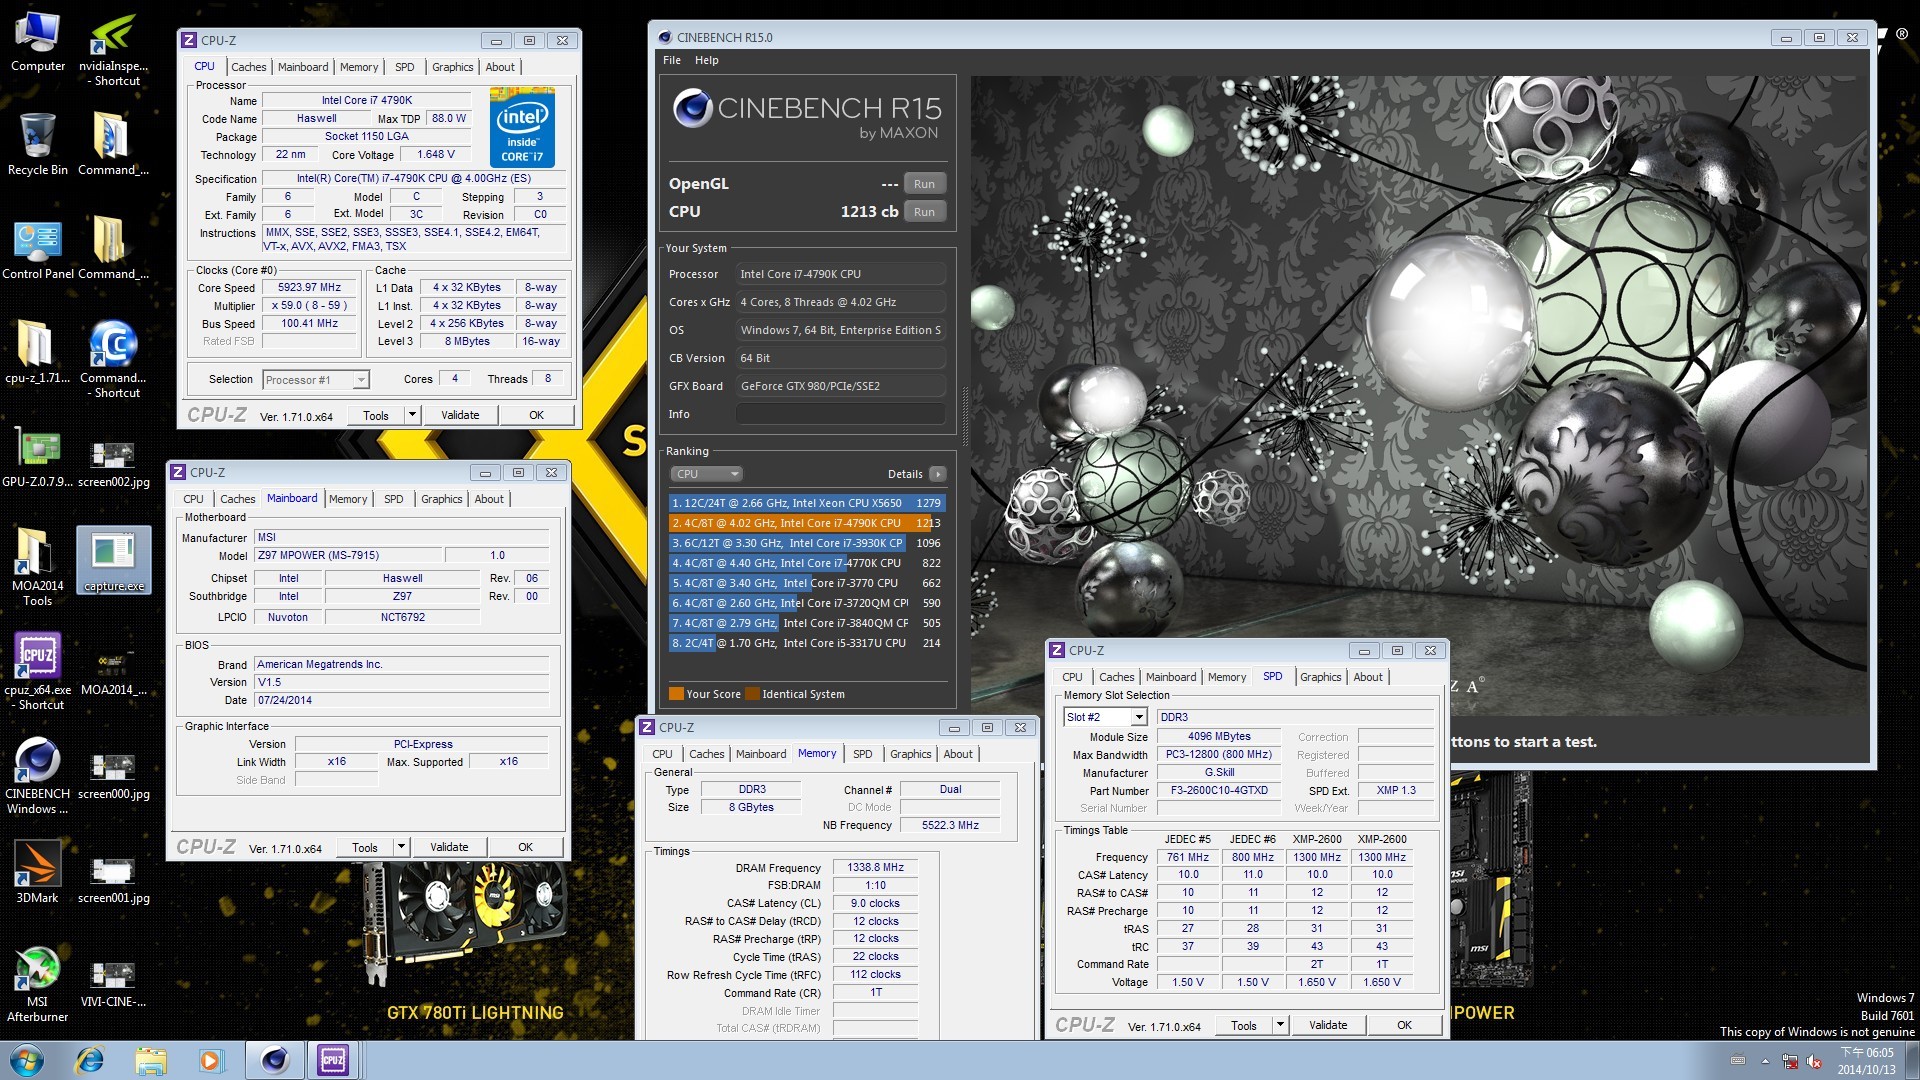Click Validate in the CPU-Z CPU window

click(460, 415)
